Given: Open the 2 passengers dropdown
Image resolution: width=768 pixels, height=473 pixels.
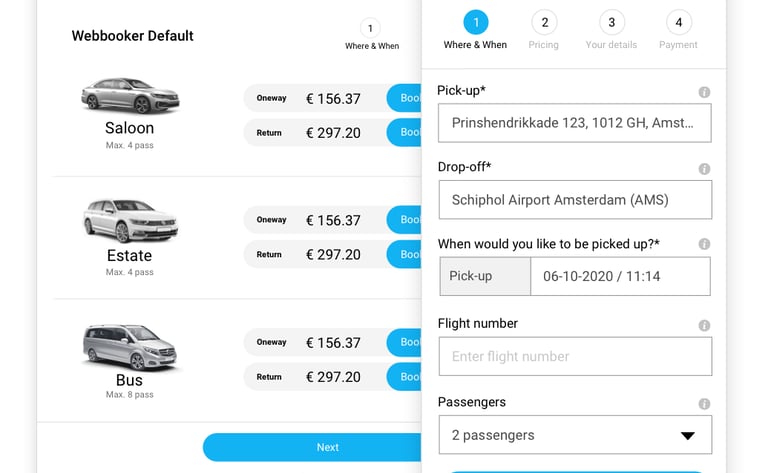Looking at the screenshot, I should (x=575, y=435).
